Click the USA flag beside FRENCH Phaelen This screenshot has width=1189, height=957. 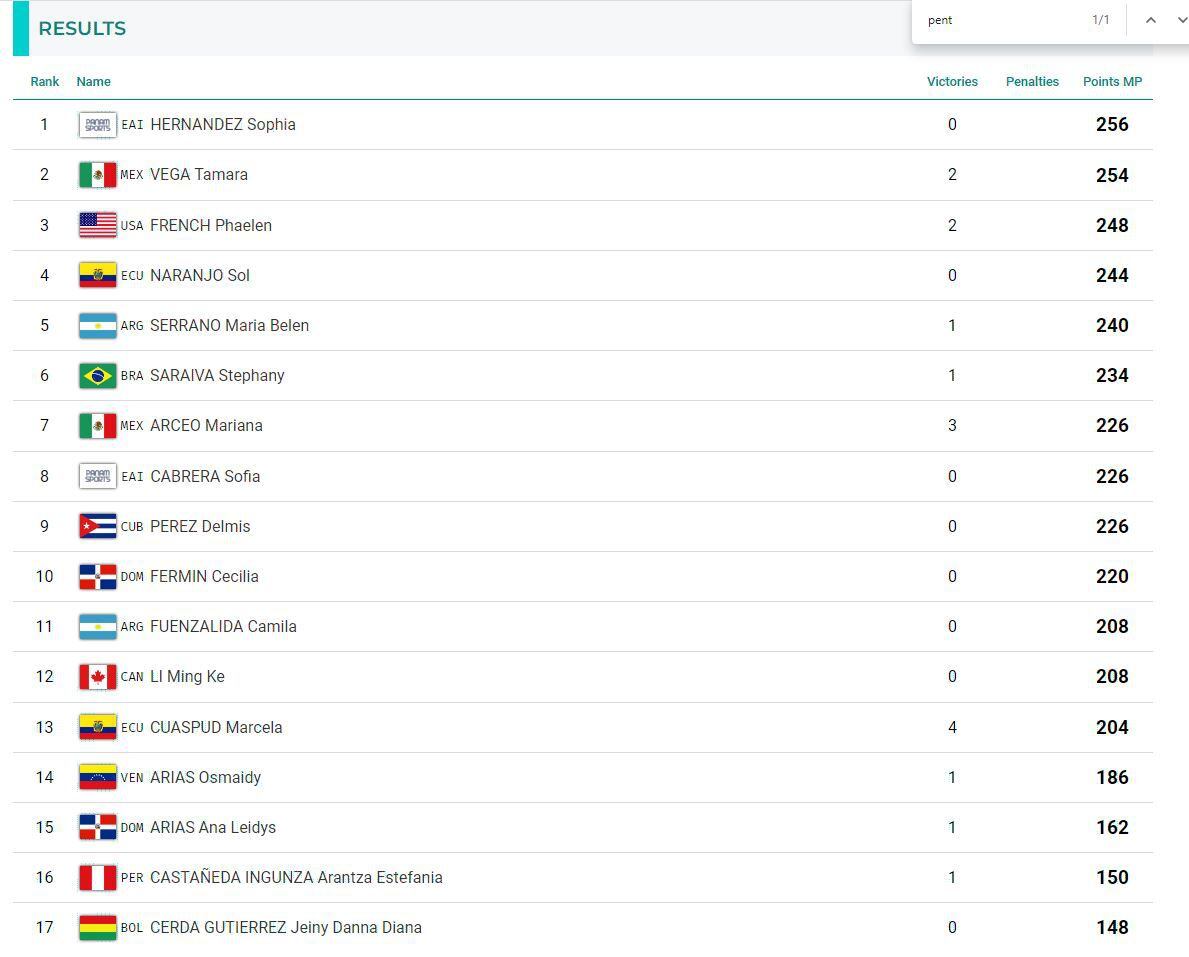(x=98, y=225)
